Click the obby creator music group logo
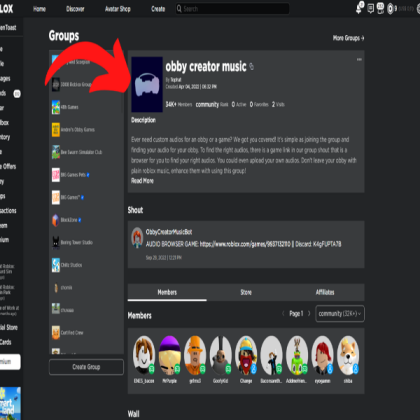The width and height of the screenshot is (420, 420). [x=147, y=84]
